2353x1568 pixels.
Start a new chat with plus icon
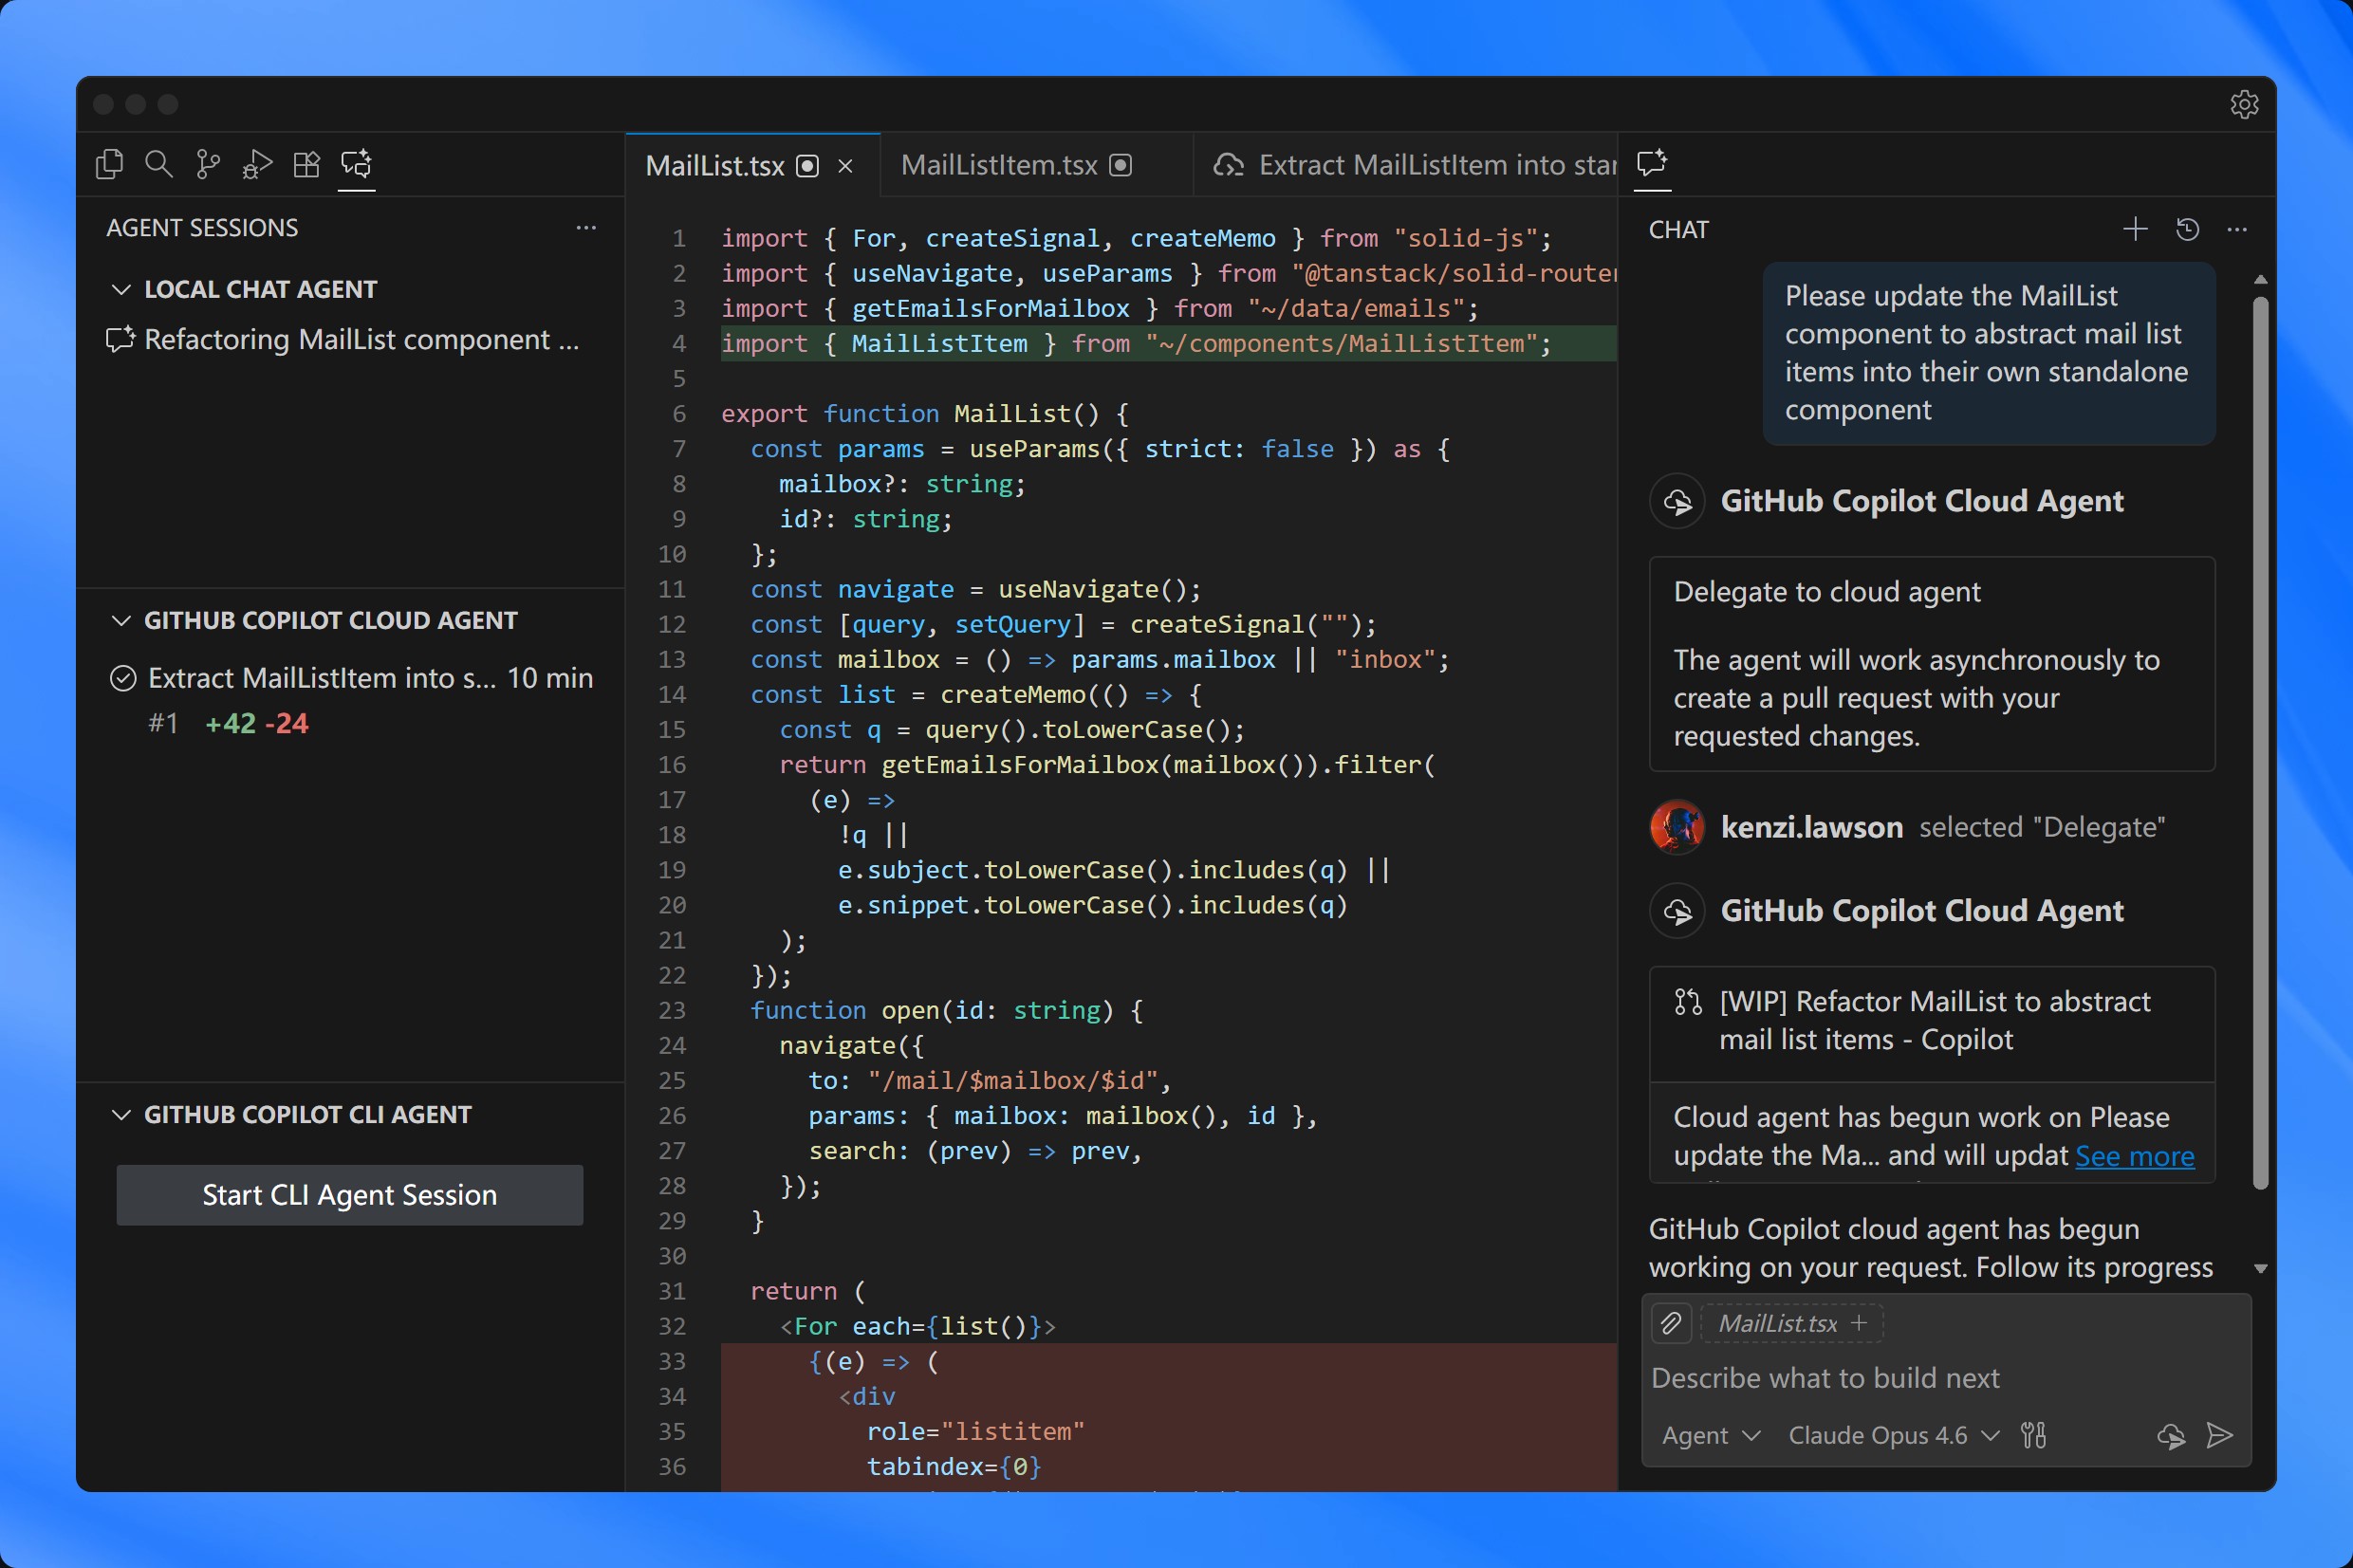click(2135, 229)
